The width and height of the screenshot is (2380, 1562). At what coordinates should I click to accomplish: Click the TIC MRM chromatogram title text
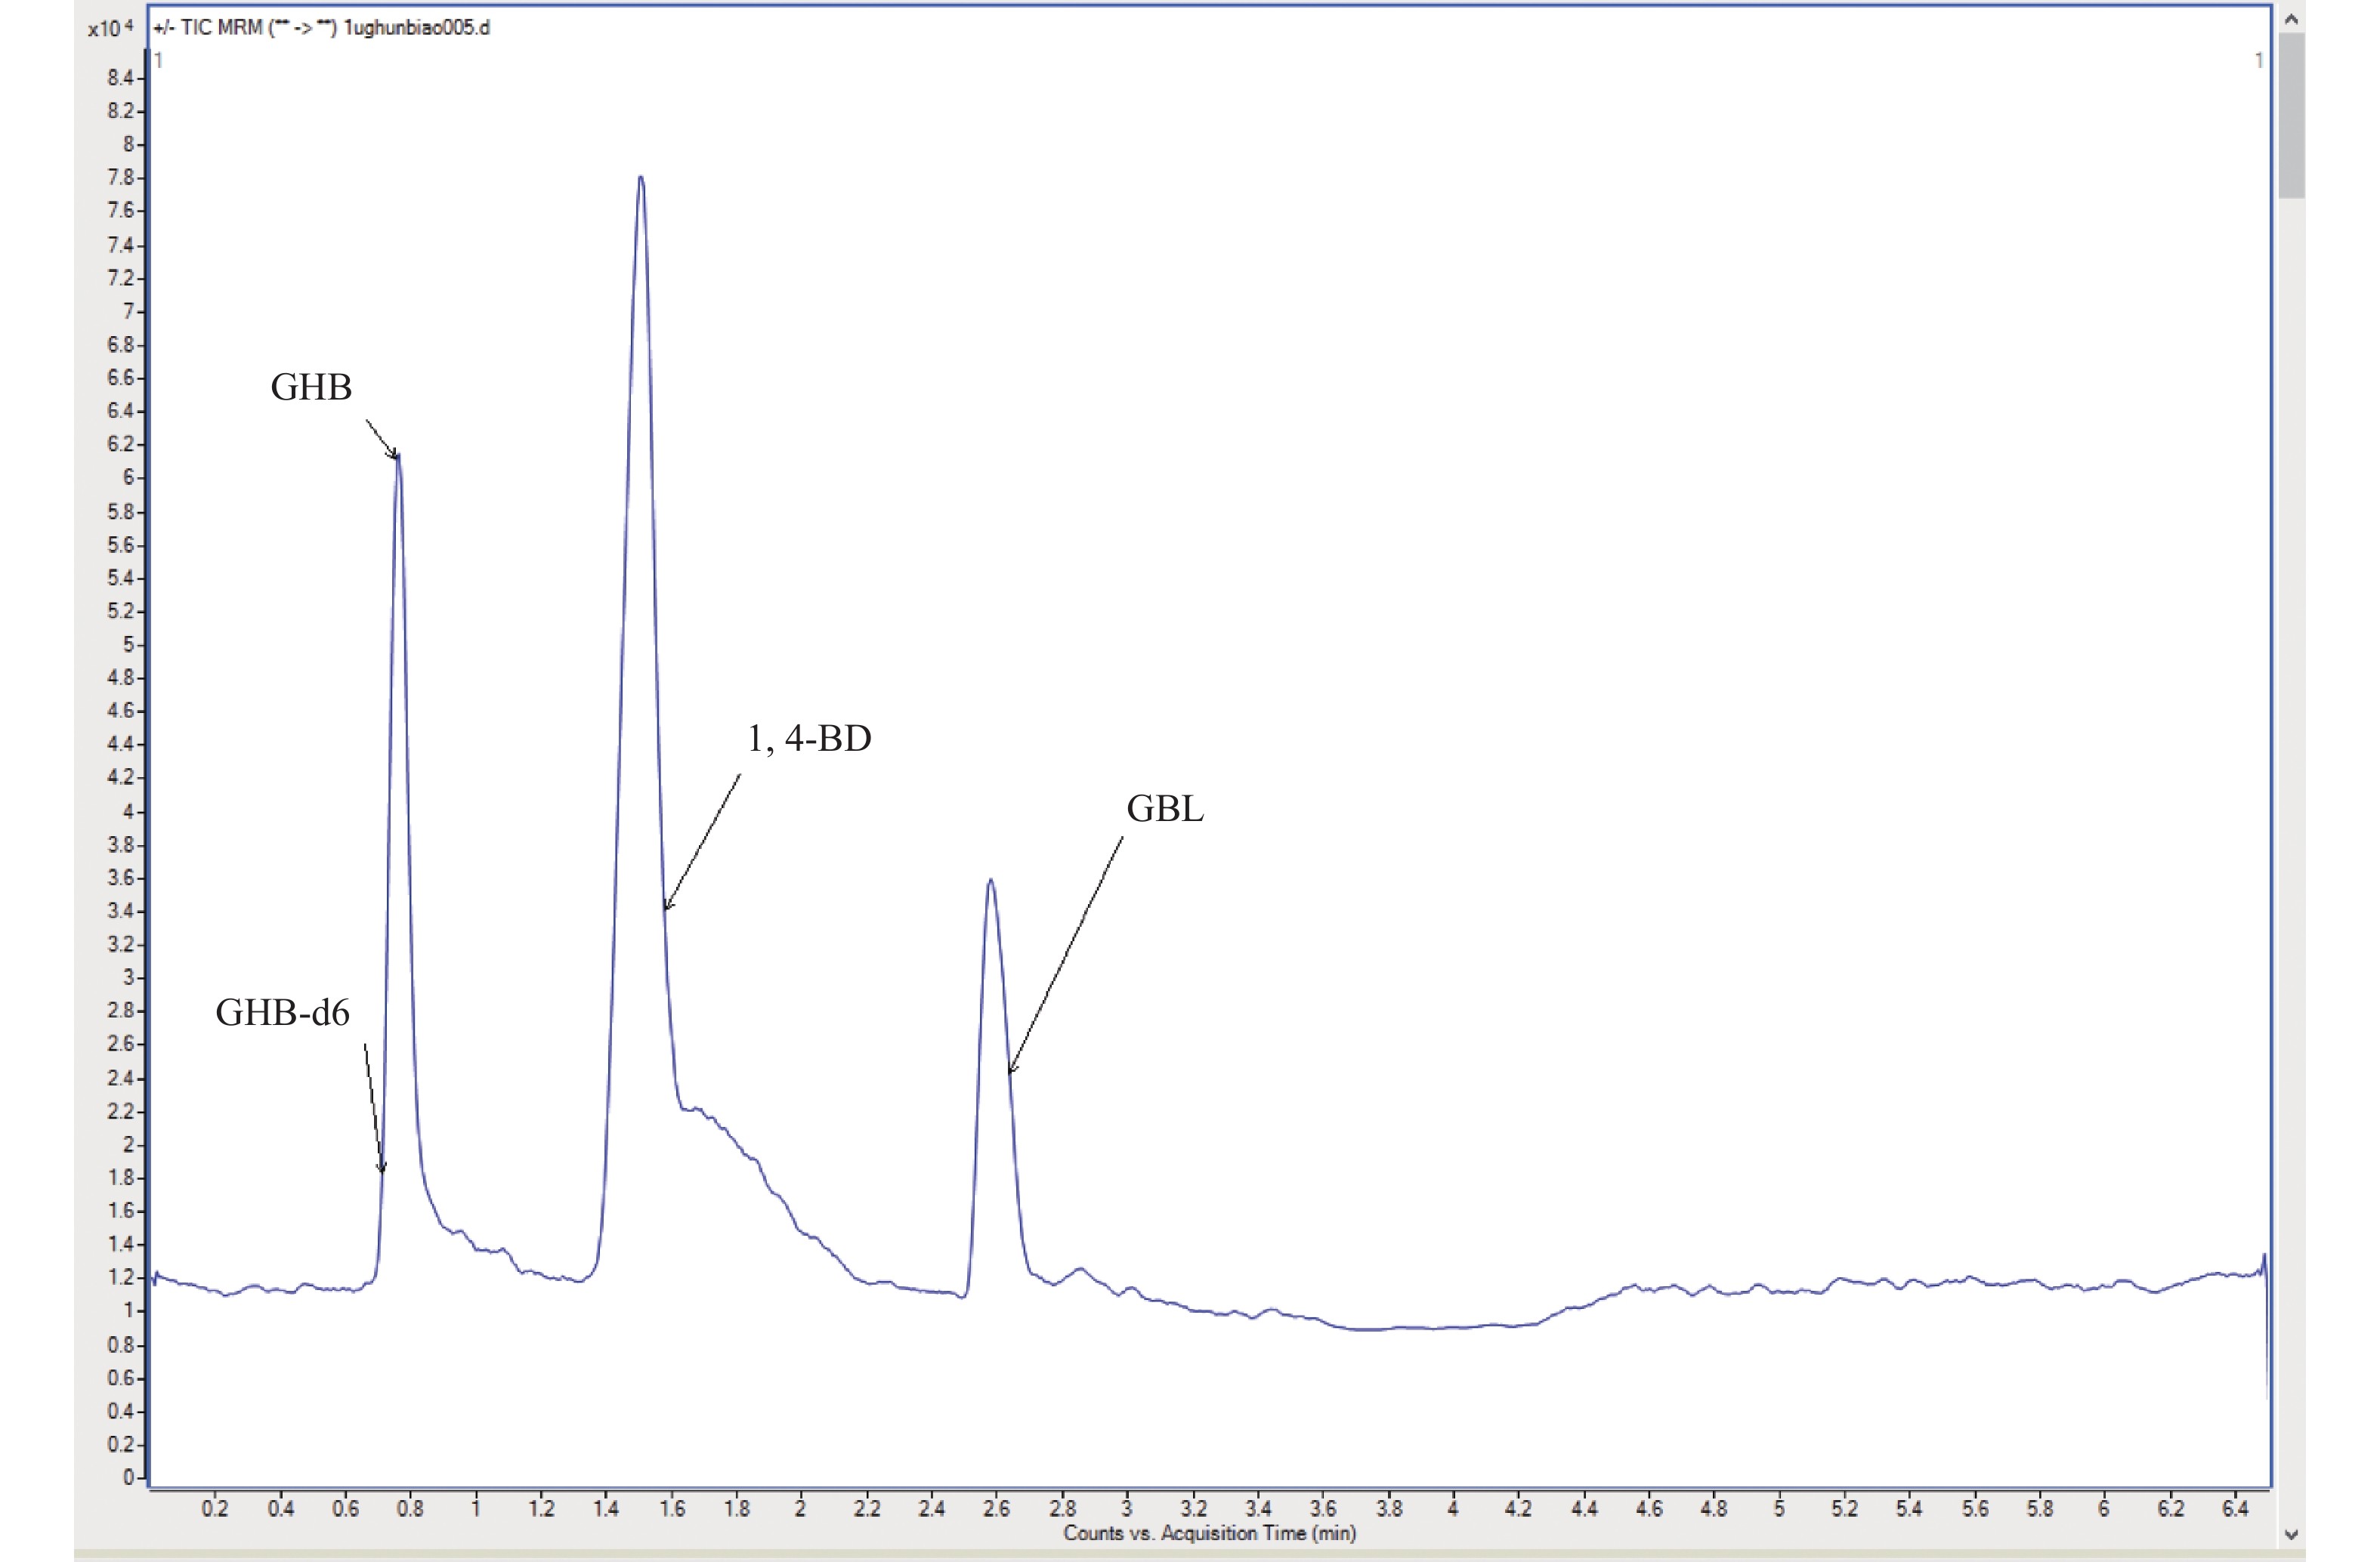pyautogui.click(x=322, y=28)
